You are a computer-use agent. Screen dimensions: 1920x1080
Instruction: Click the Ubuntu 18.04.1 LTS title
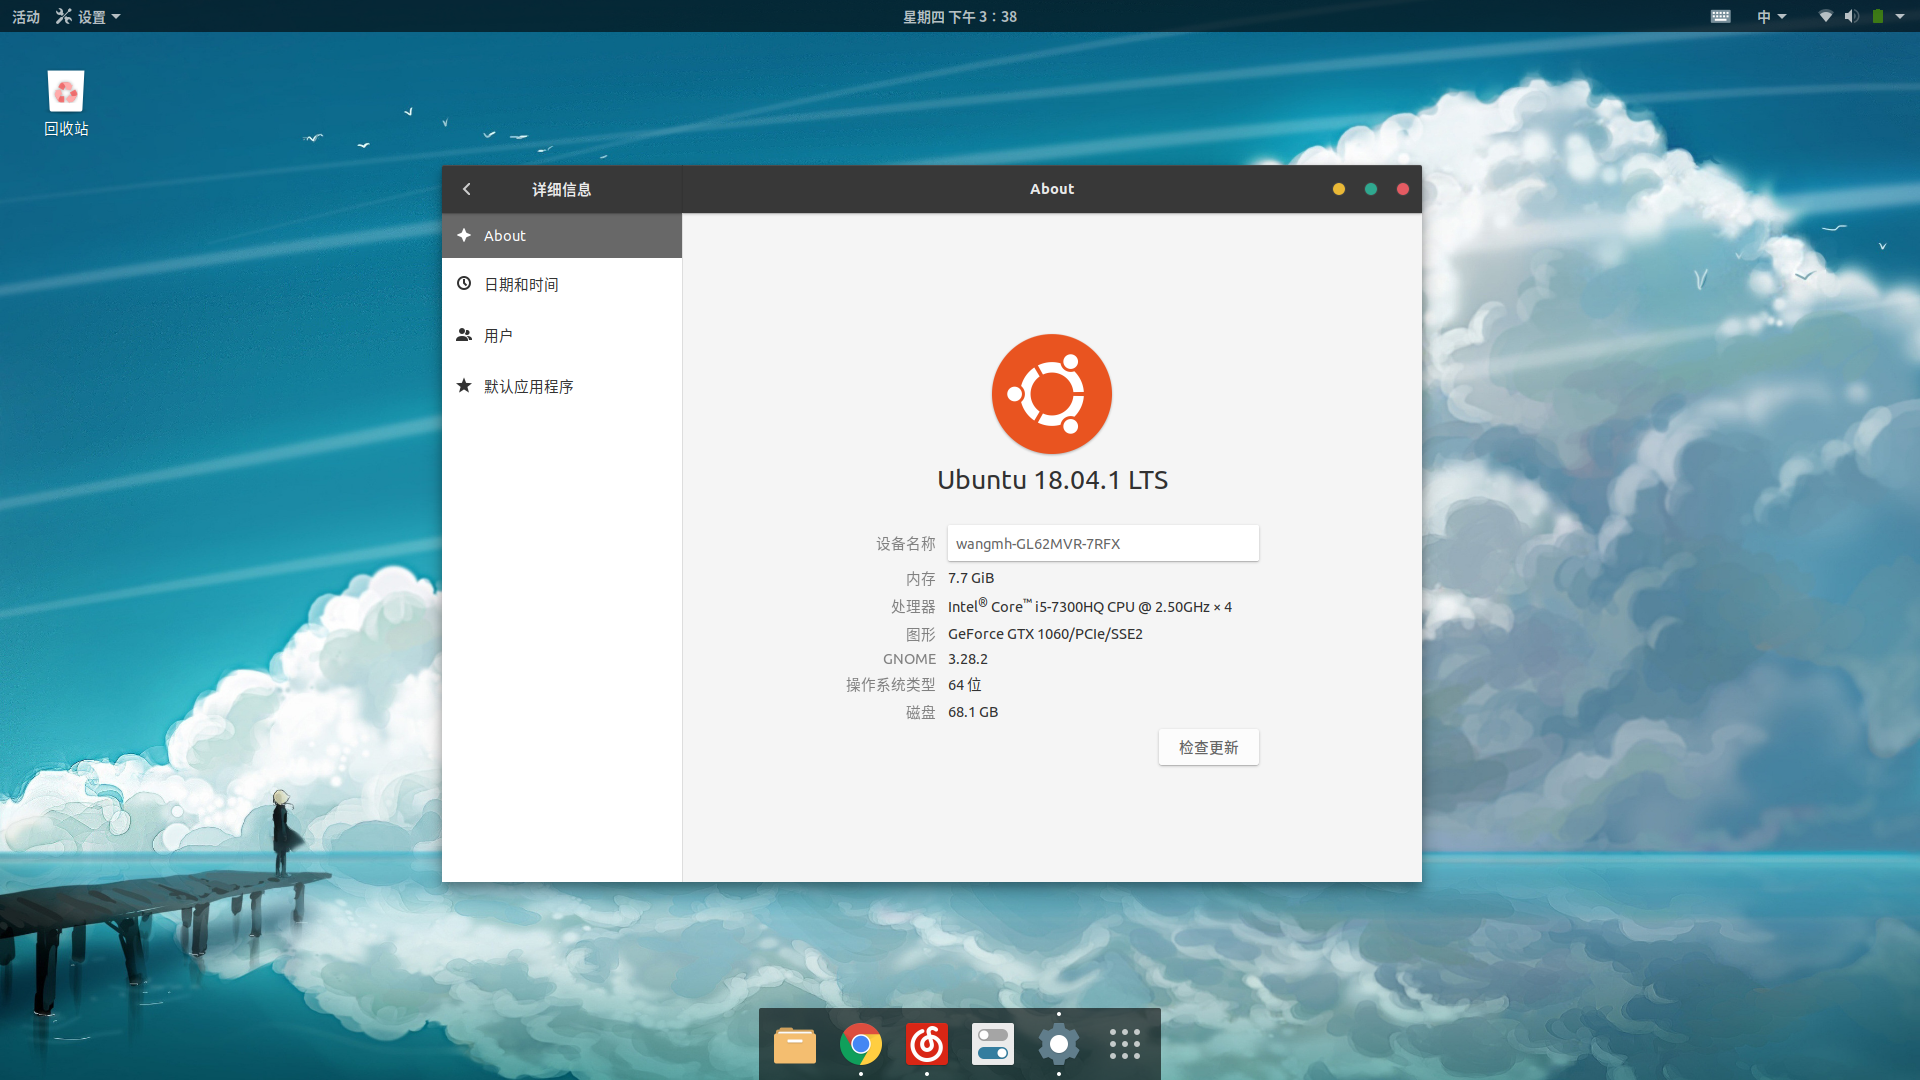click(1052, 481)
